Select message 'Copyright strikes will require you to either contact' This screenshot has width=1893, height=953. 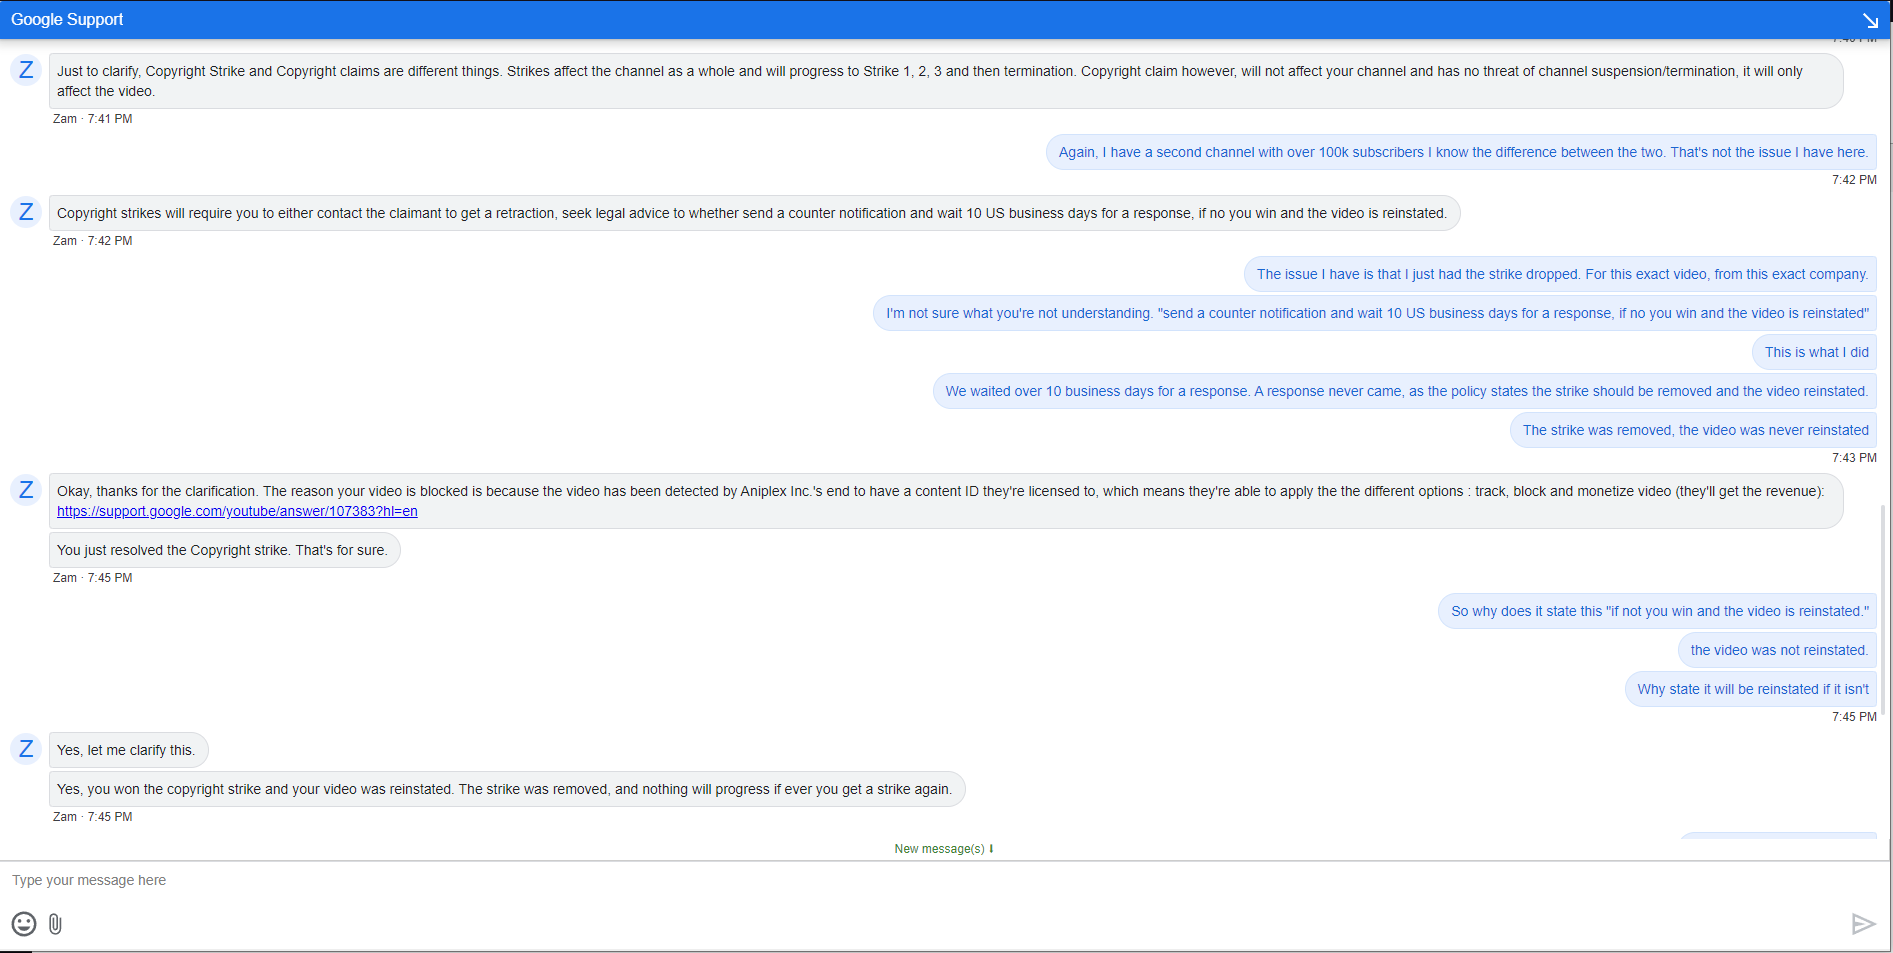click(754, 213)
